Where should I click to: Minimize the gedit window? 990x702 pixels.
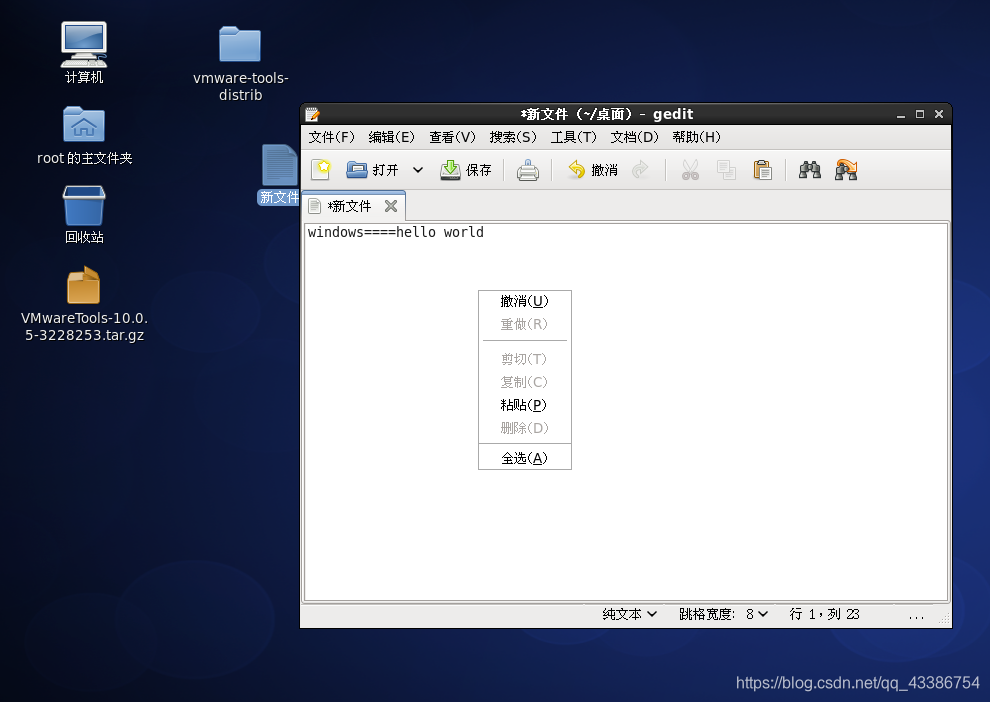[901, 114]
